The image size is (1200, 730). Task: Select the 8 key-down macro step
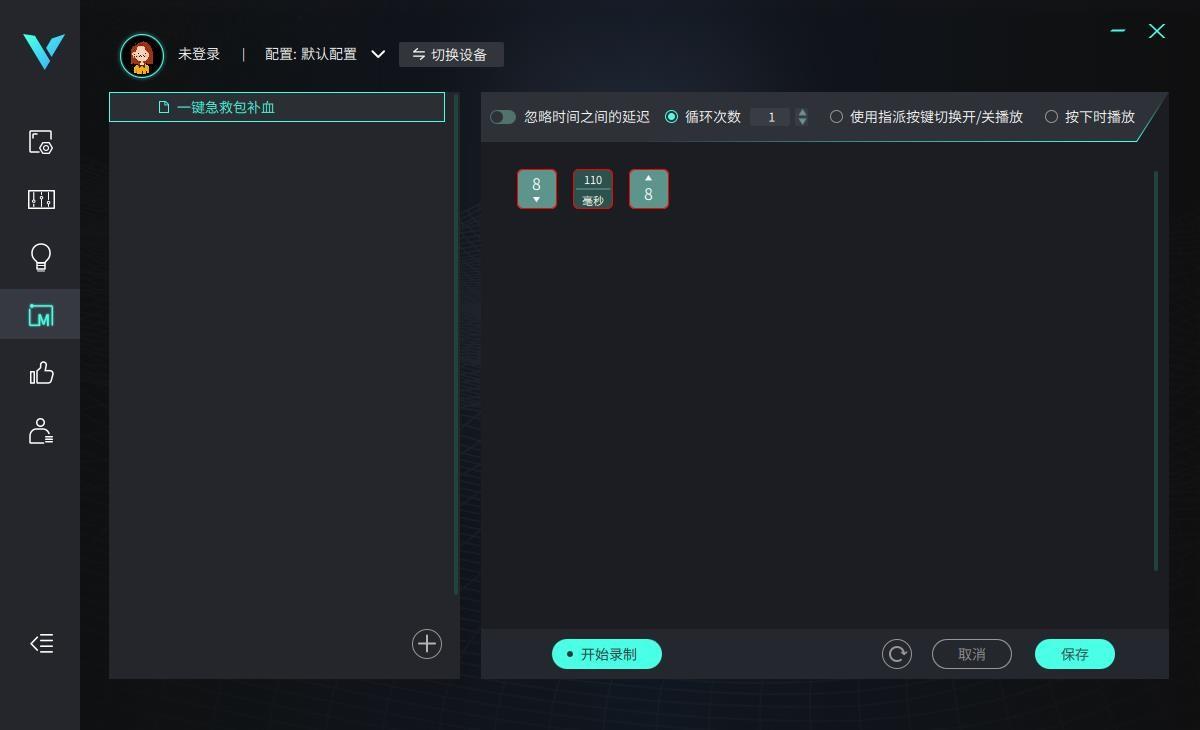pyautogui.click(x=537, y=189)
